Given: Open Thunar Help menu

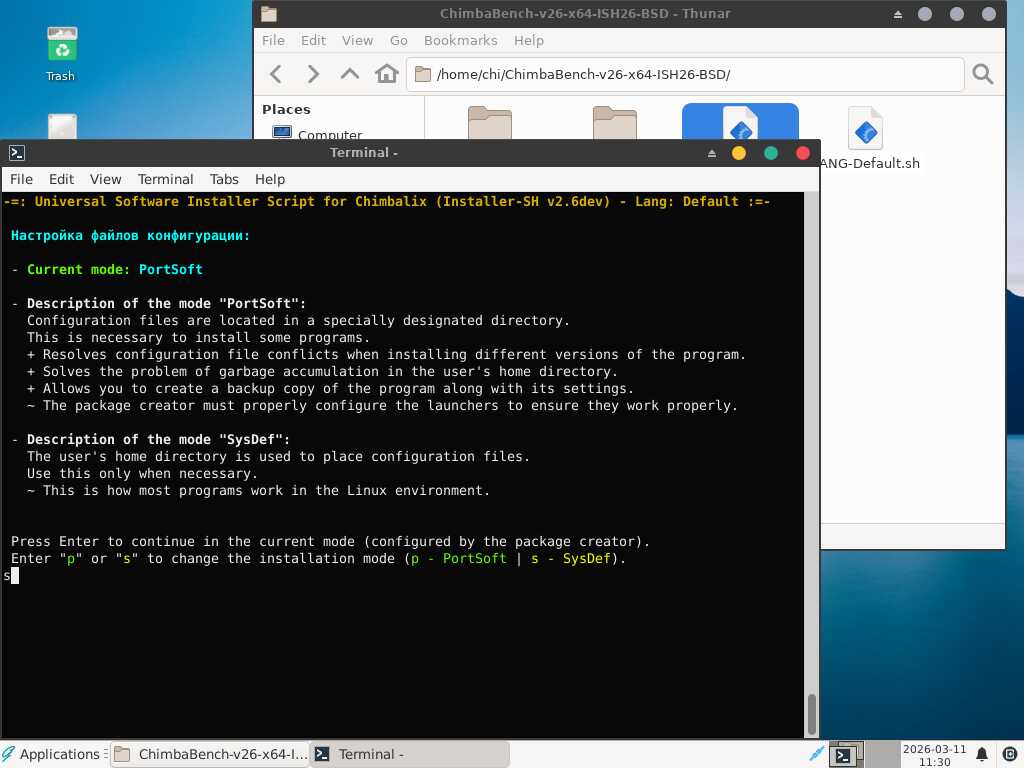Looking at the screenshot, I should pos(528,40).
